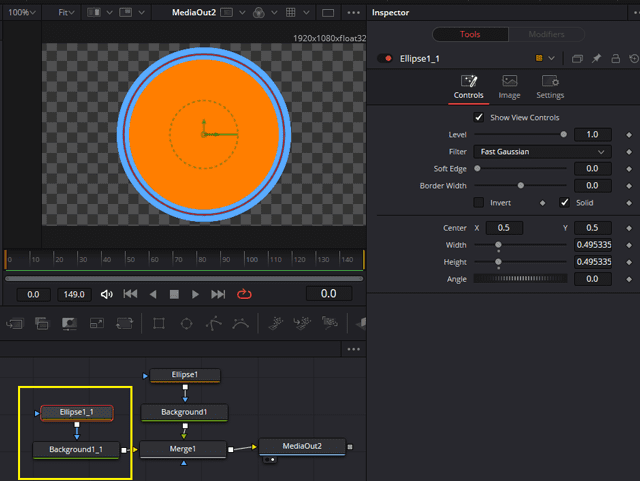Click the Level slider handle
The image size is (640, 481).
point(564,134)
